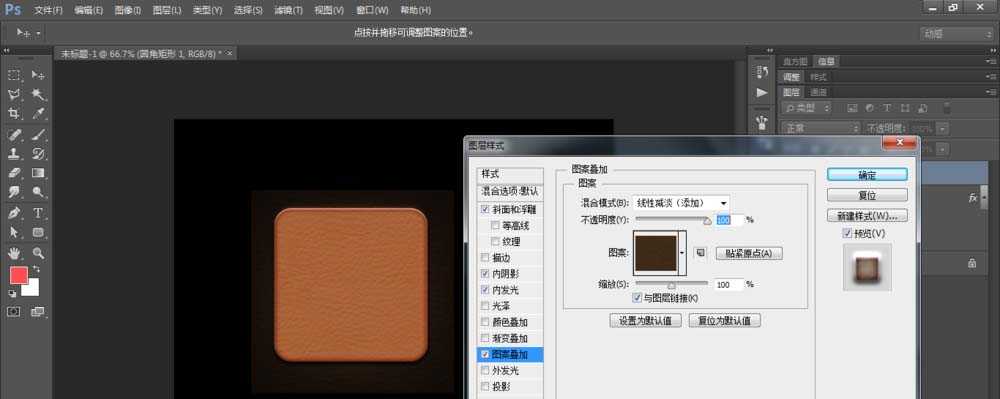This screenshot has width=1000, height=399.
Task: Open the 混合模式 dropdown
Action: pos(681,203)
